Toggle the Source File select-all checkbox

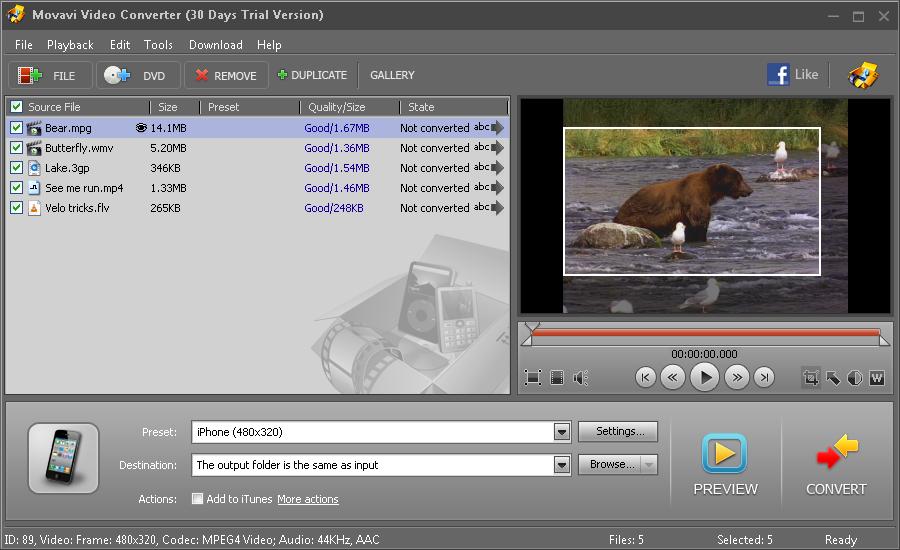(17, 107)
